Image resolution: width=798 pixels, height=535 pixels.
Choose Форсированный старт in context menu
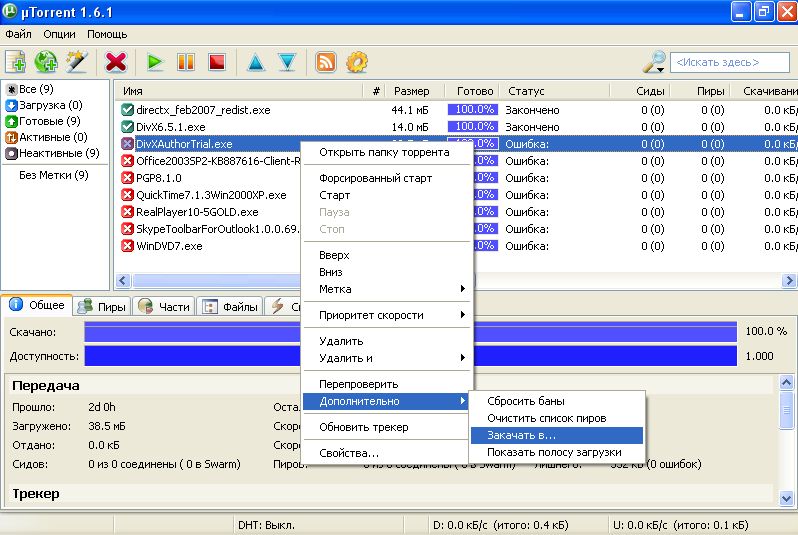point(387,178)
